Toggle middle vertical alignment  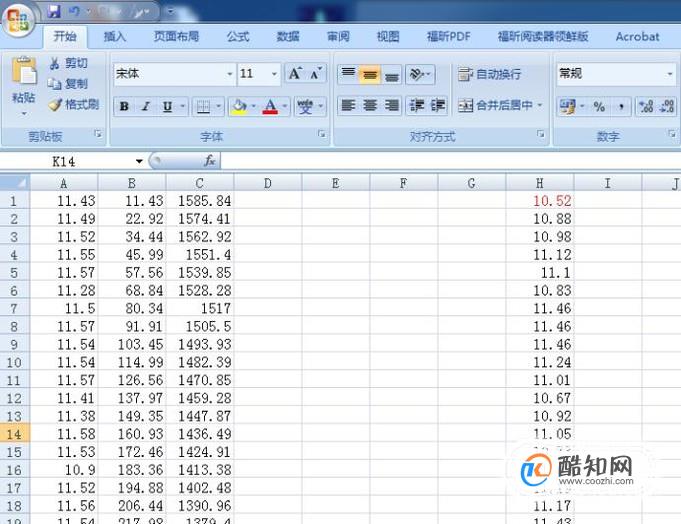click(370, 74)
